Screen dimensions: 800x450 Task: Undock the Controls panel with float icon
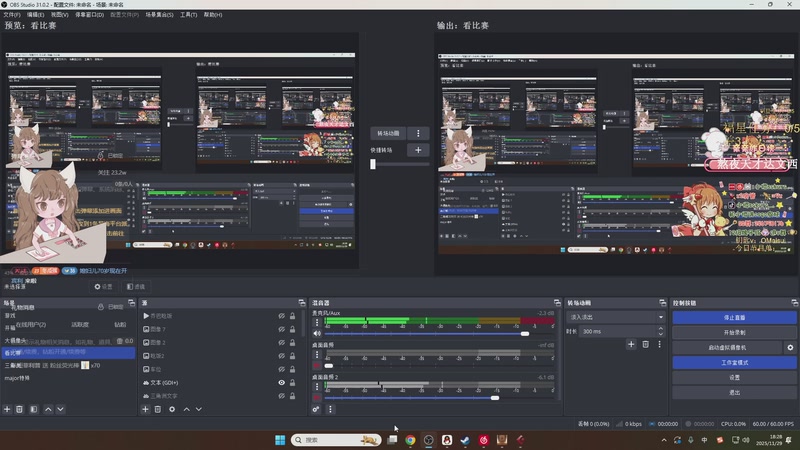[x=794, y=303]
